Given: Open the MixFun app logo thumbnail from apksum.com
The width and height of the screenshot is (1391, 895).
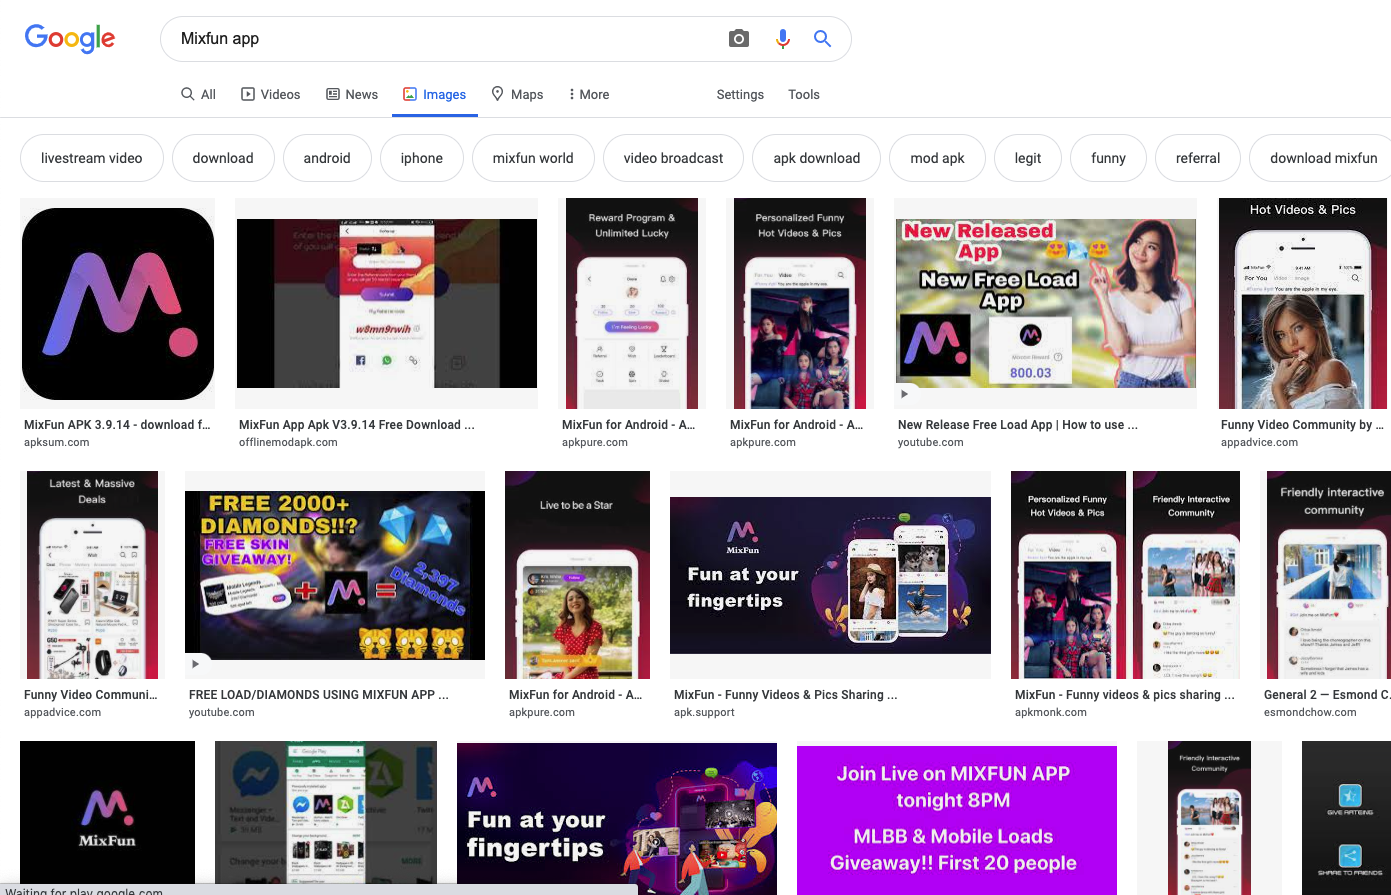Looking at the screenshot, I should pos(118,304).
